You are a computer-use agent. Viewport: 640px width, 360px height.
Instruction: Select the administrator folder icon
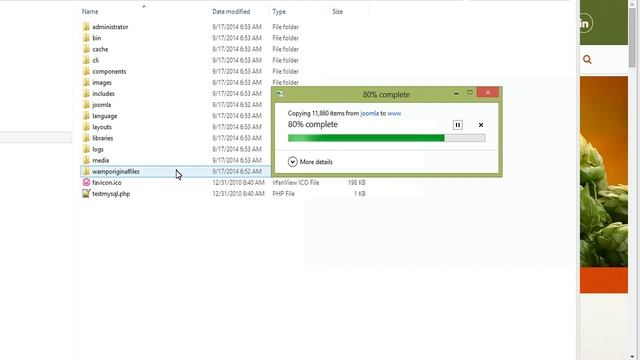point(86,27)
